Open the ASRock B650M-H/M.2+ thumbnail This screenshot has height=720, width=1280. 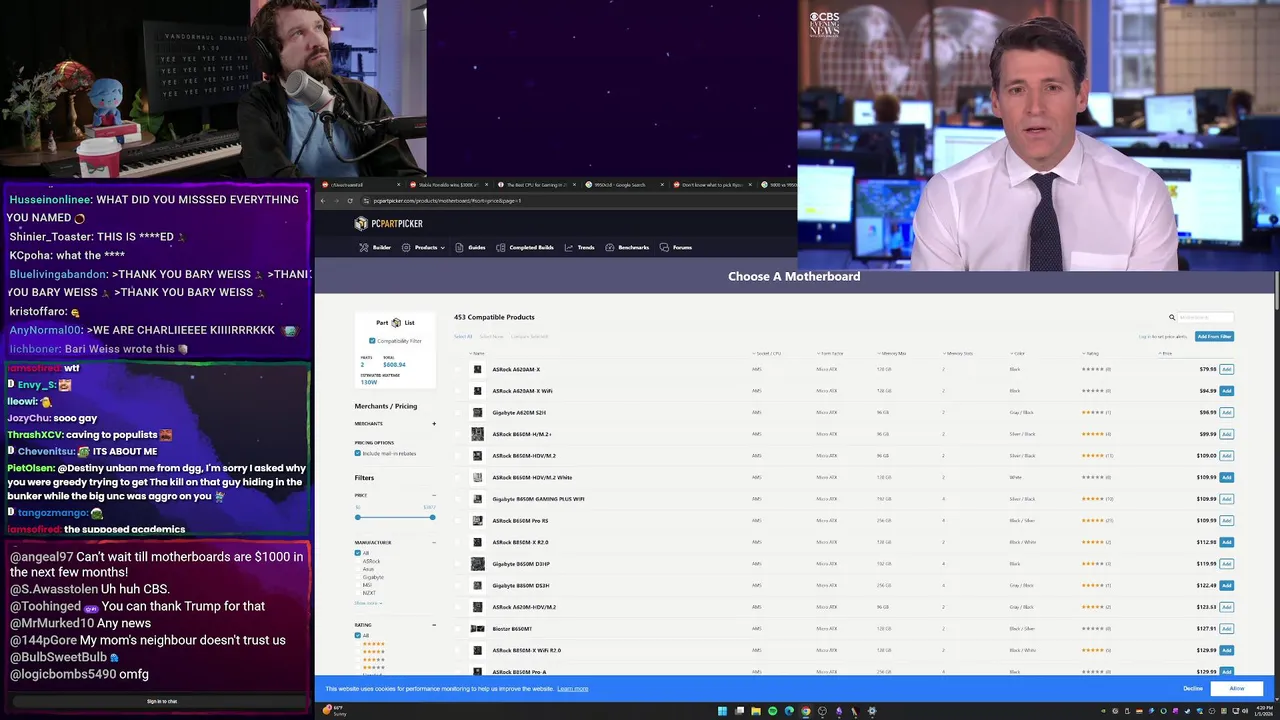(477, 434)
